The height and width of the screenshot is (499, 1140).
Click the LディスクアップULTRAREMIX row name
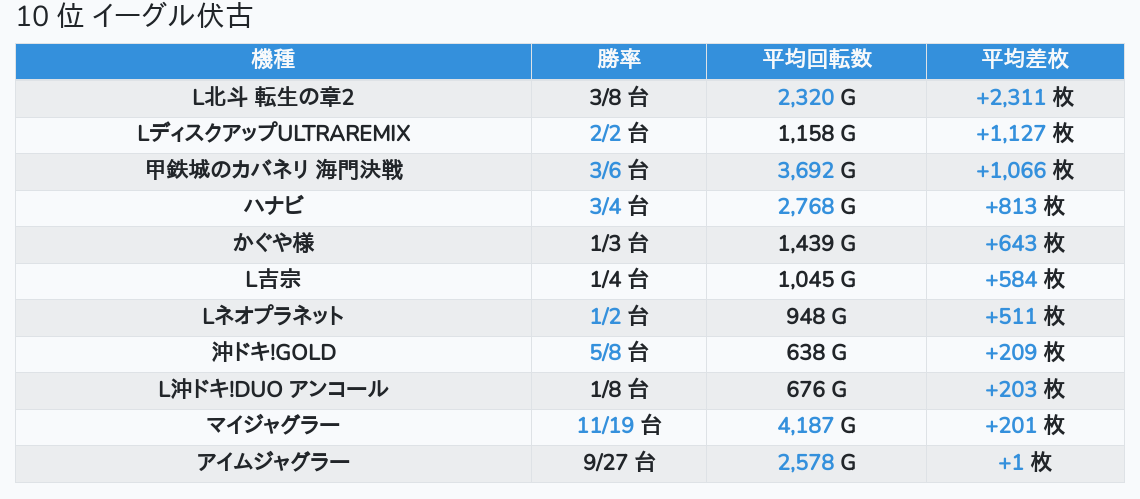tap(273, 133)
